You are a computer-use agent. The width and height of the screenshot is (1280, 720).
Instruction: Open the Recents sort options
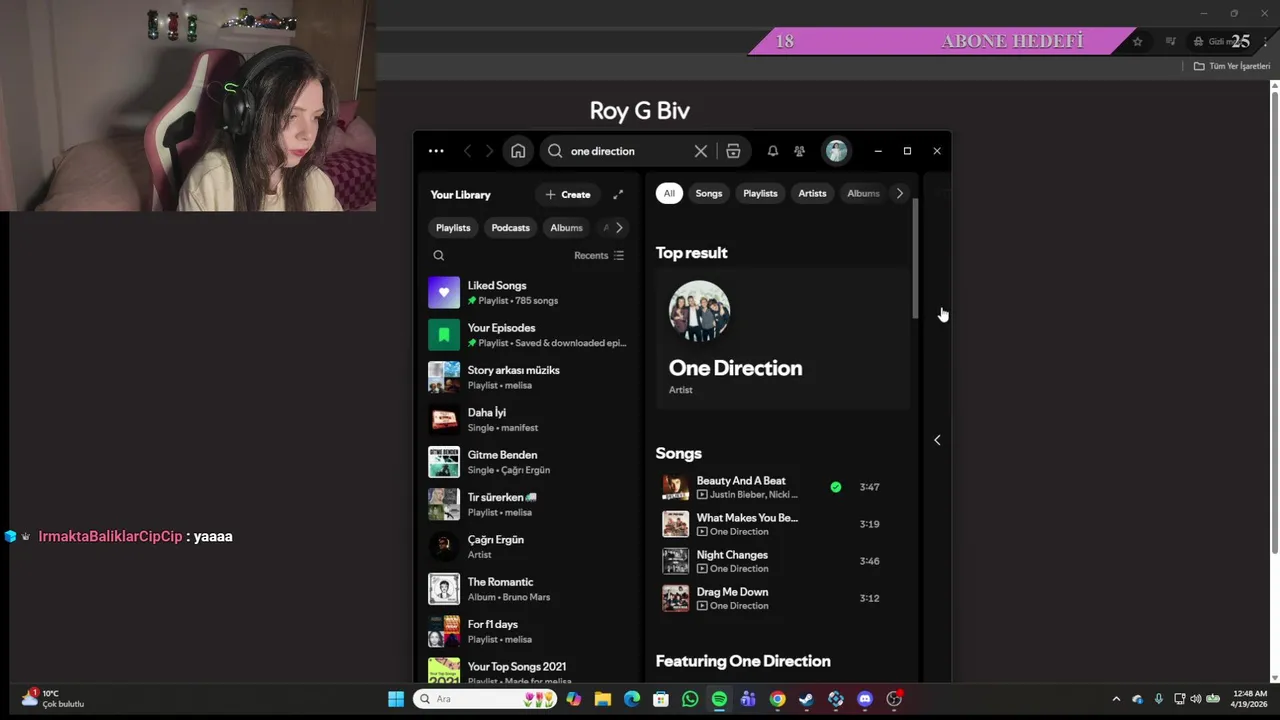[599, 255]
